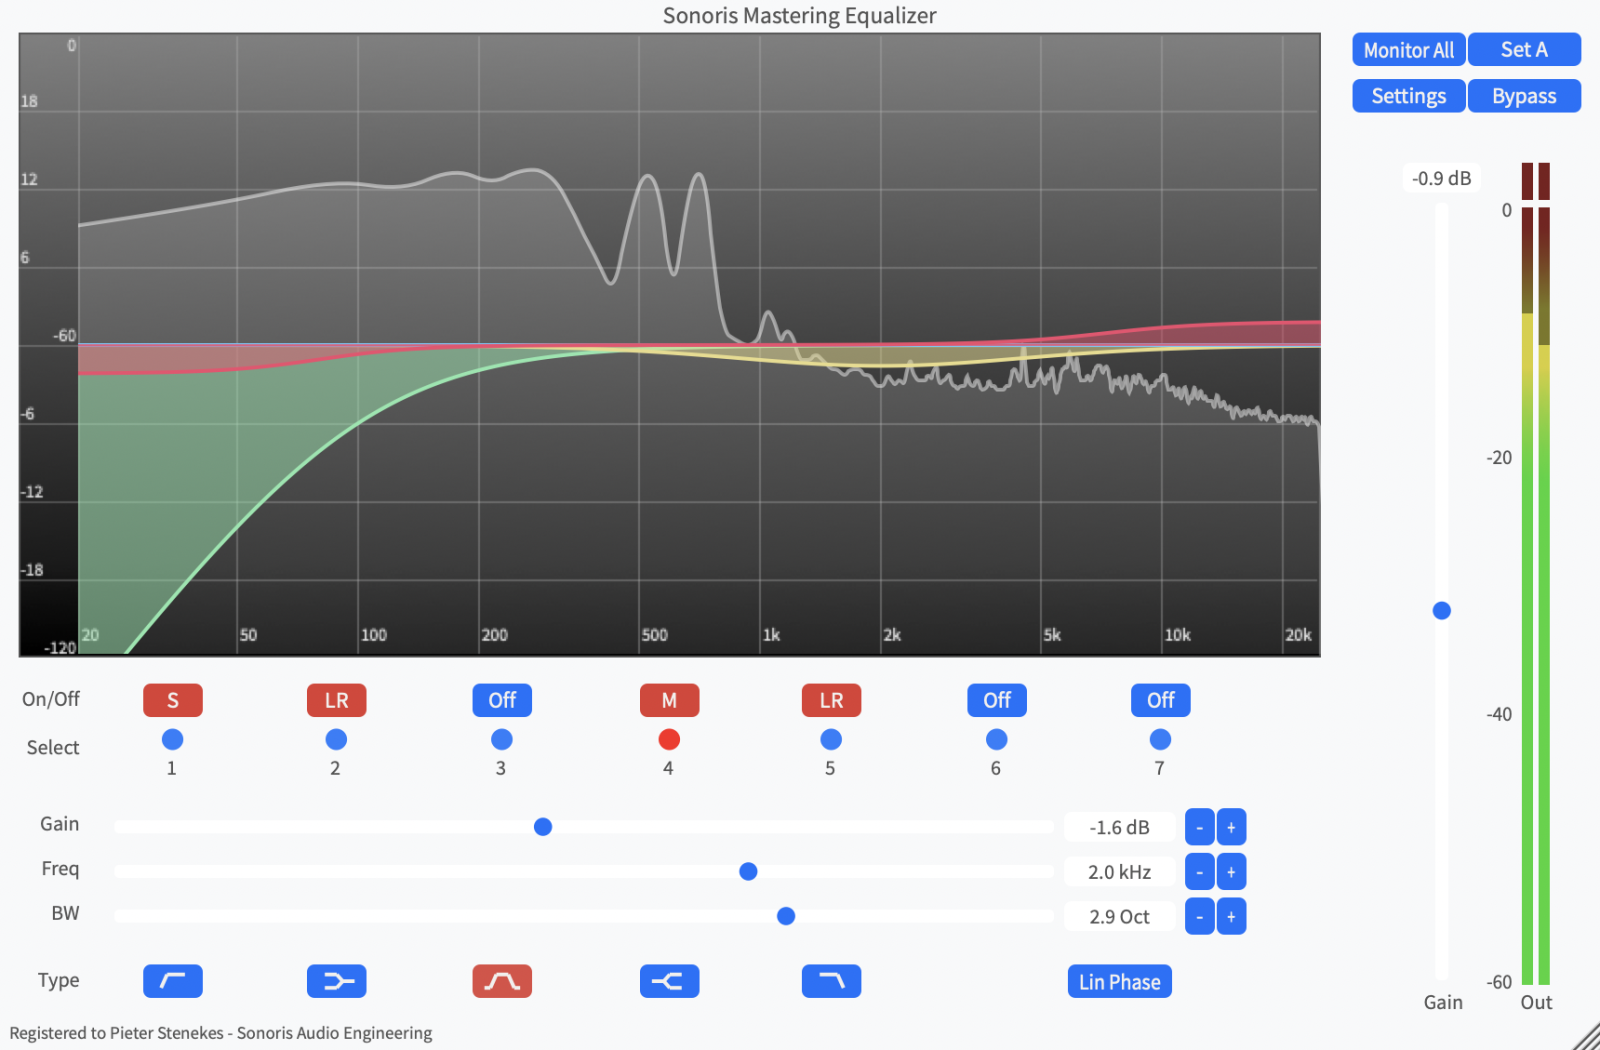The image size is (1600, 1050).
Task: Enable band 3 by clicking its Off switch
Action: coord(501,700)
